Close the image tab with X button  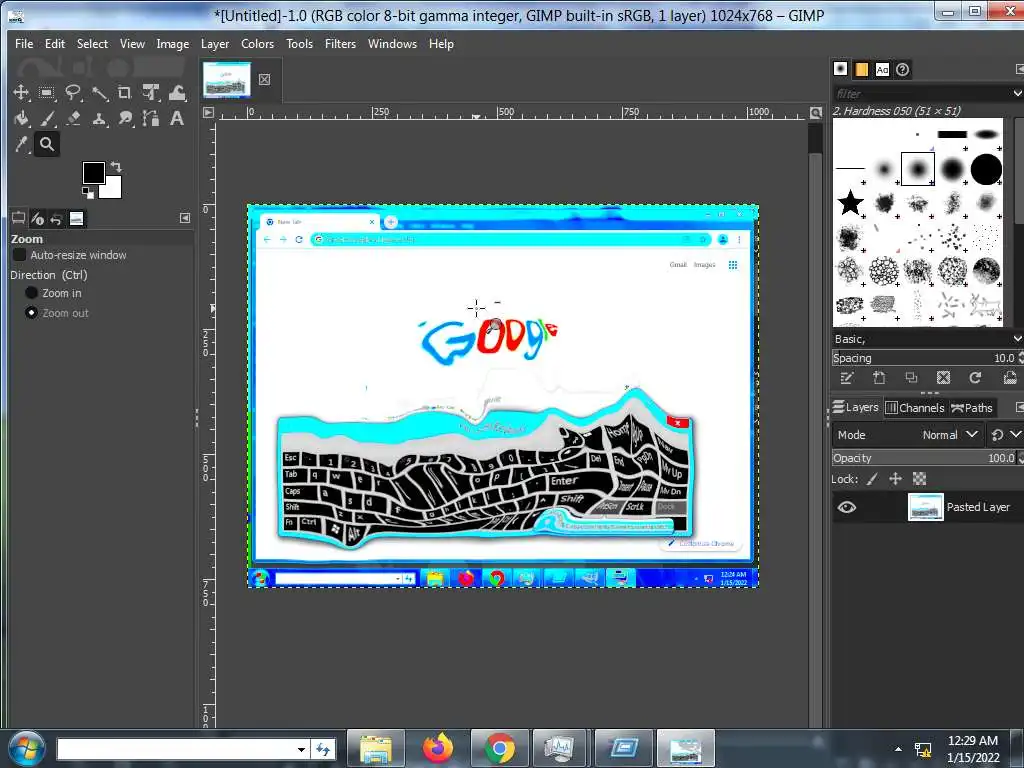coord(264,79)
